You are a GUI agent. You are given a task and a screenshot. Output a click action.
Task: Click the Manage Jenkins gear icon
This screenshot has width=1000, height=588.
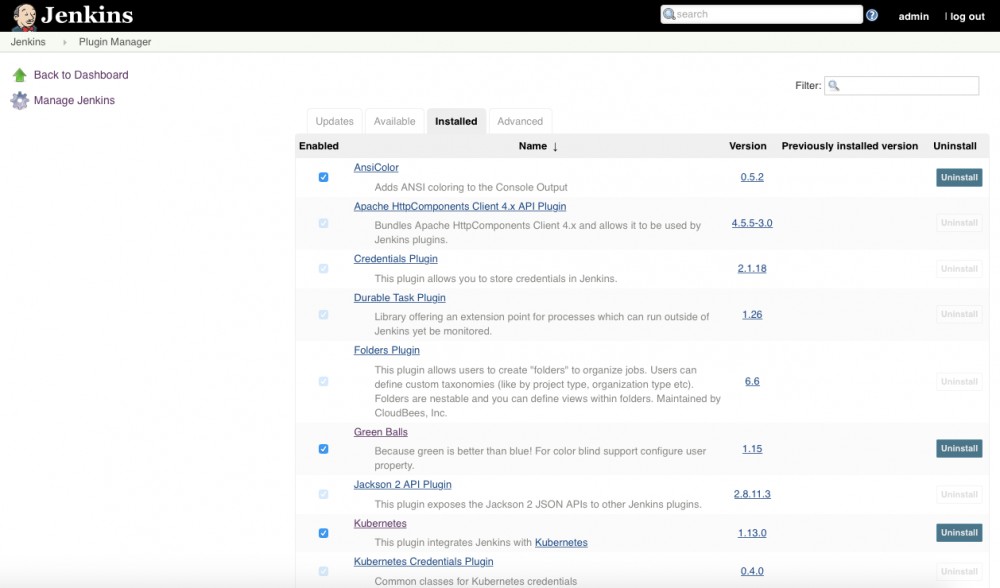19,101
